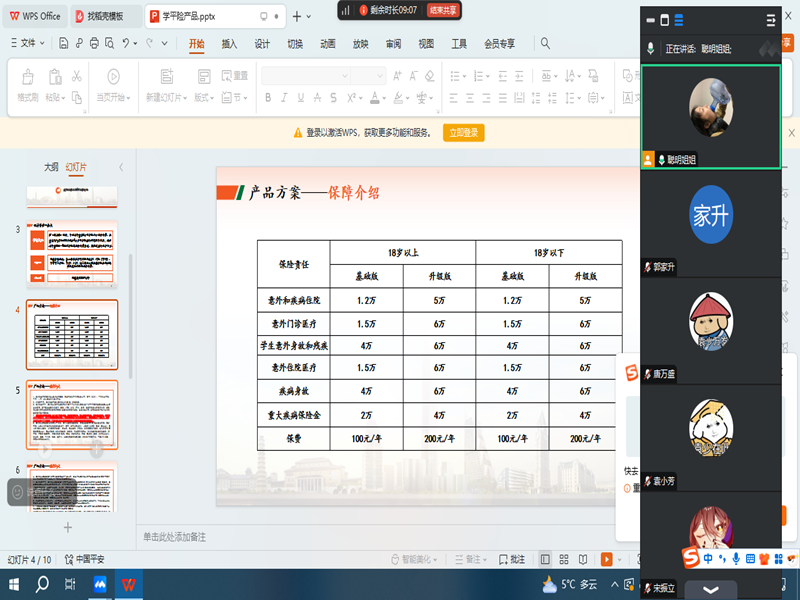Select the Format Painter (格式刷) tool
This screenshot has width=800, height=600.
click(x=25, y=77)
